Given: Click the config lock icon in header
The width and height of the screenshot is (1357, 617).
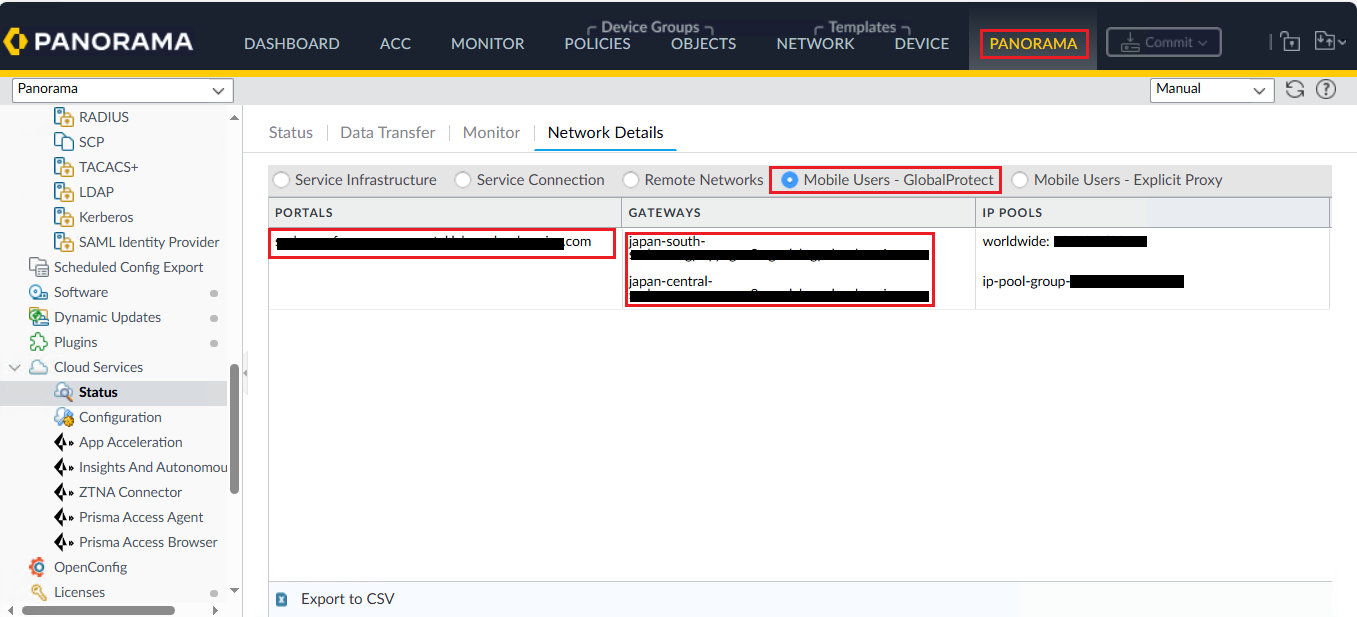Looking at the screenshot, I should point(1290,42).
